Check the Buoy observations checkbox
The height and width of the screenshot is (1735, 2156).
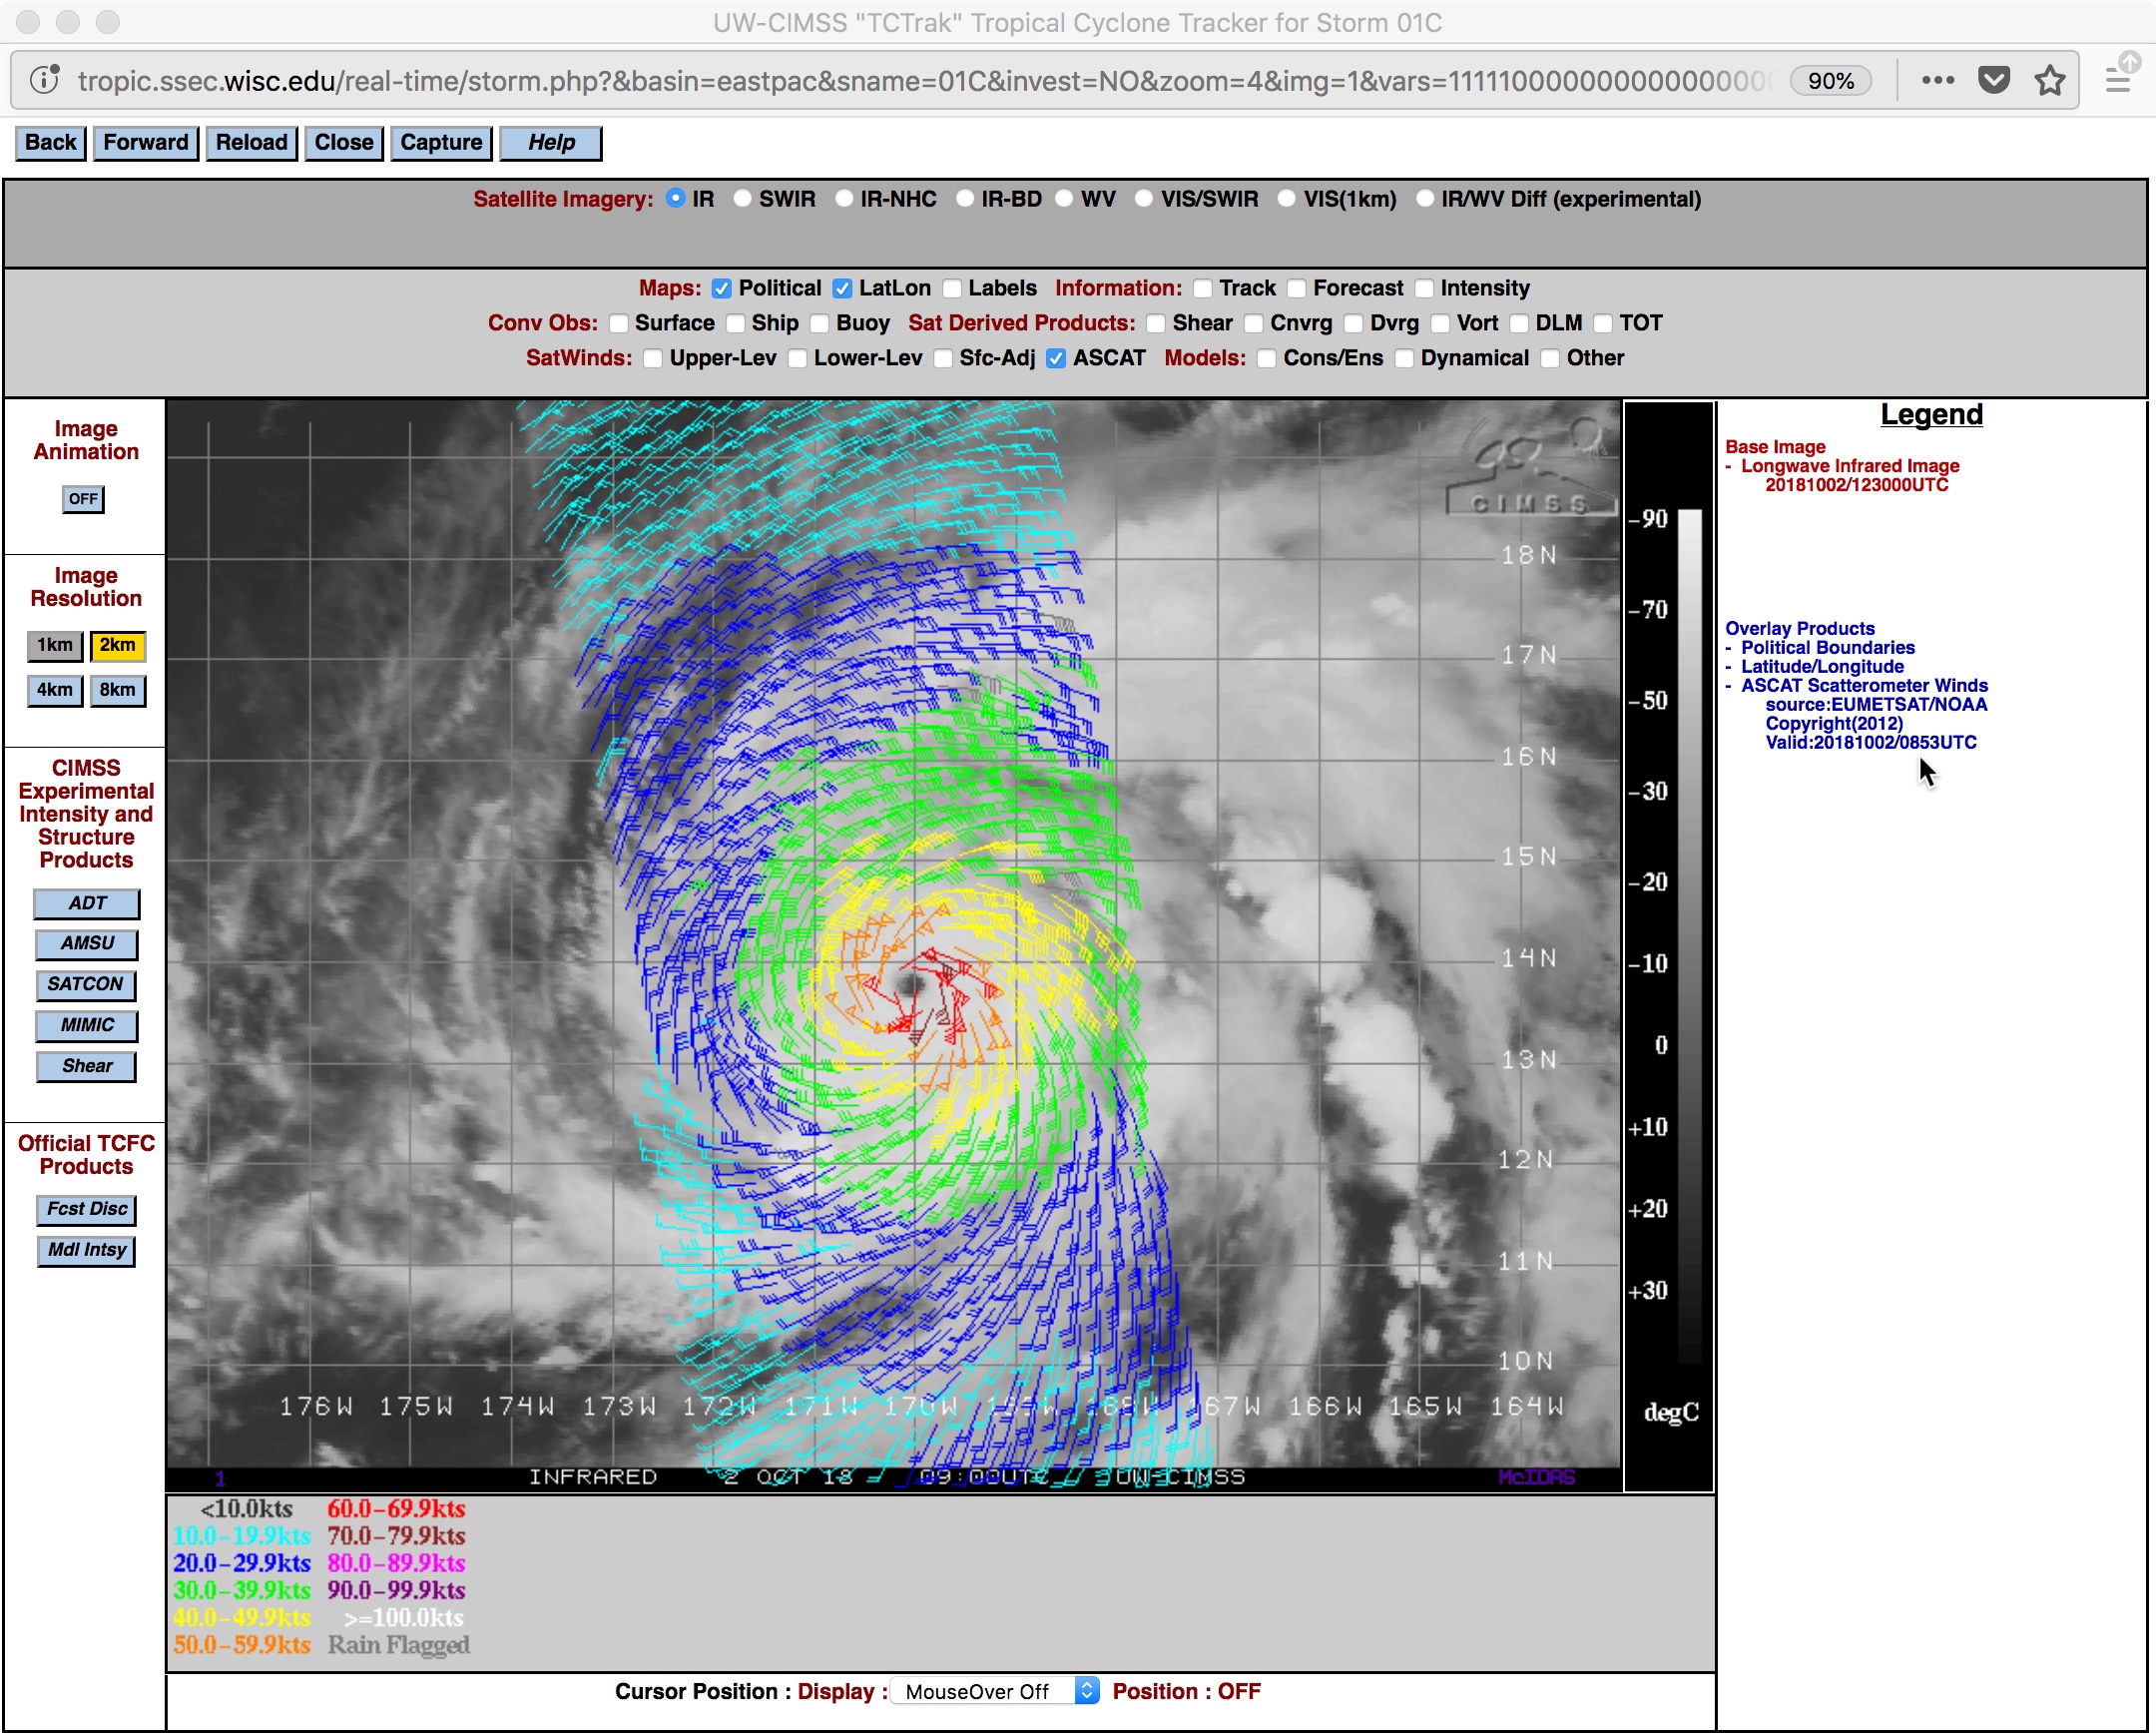820,324
